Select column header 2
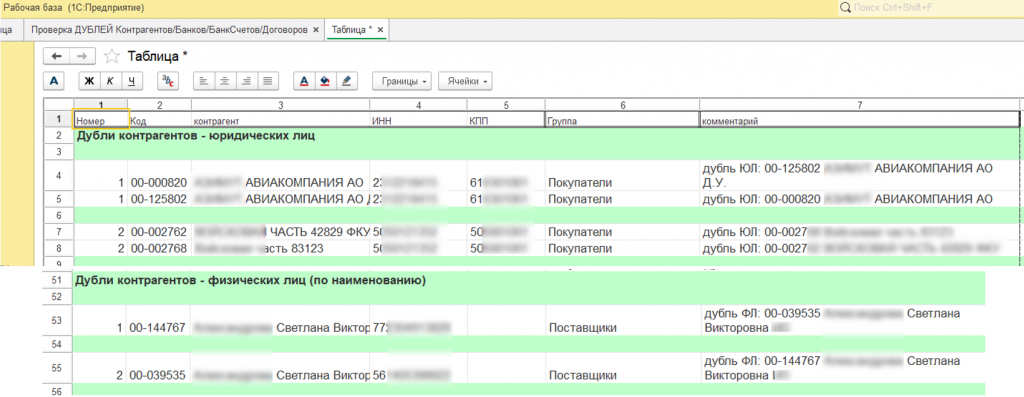 (159, 104)
